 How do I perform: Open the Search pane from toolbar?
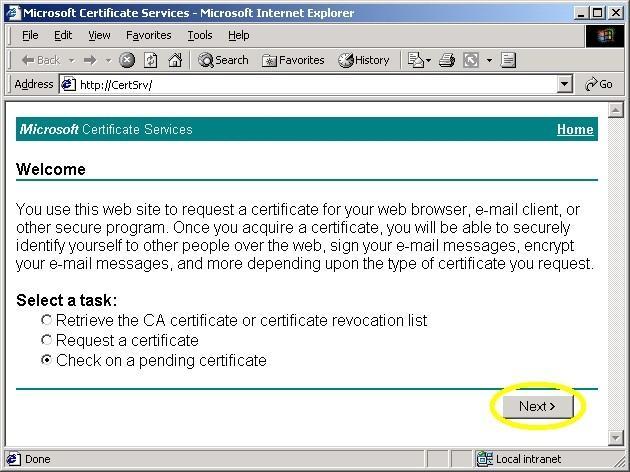223,61
